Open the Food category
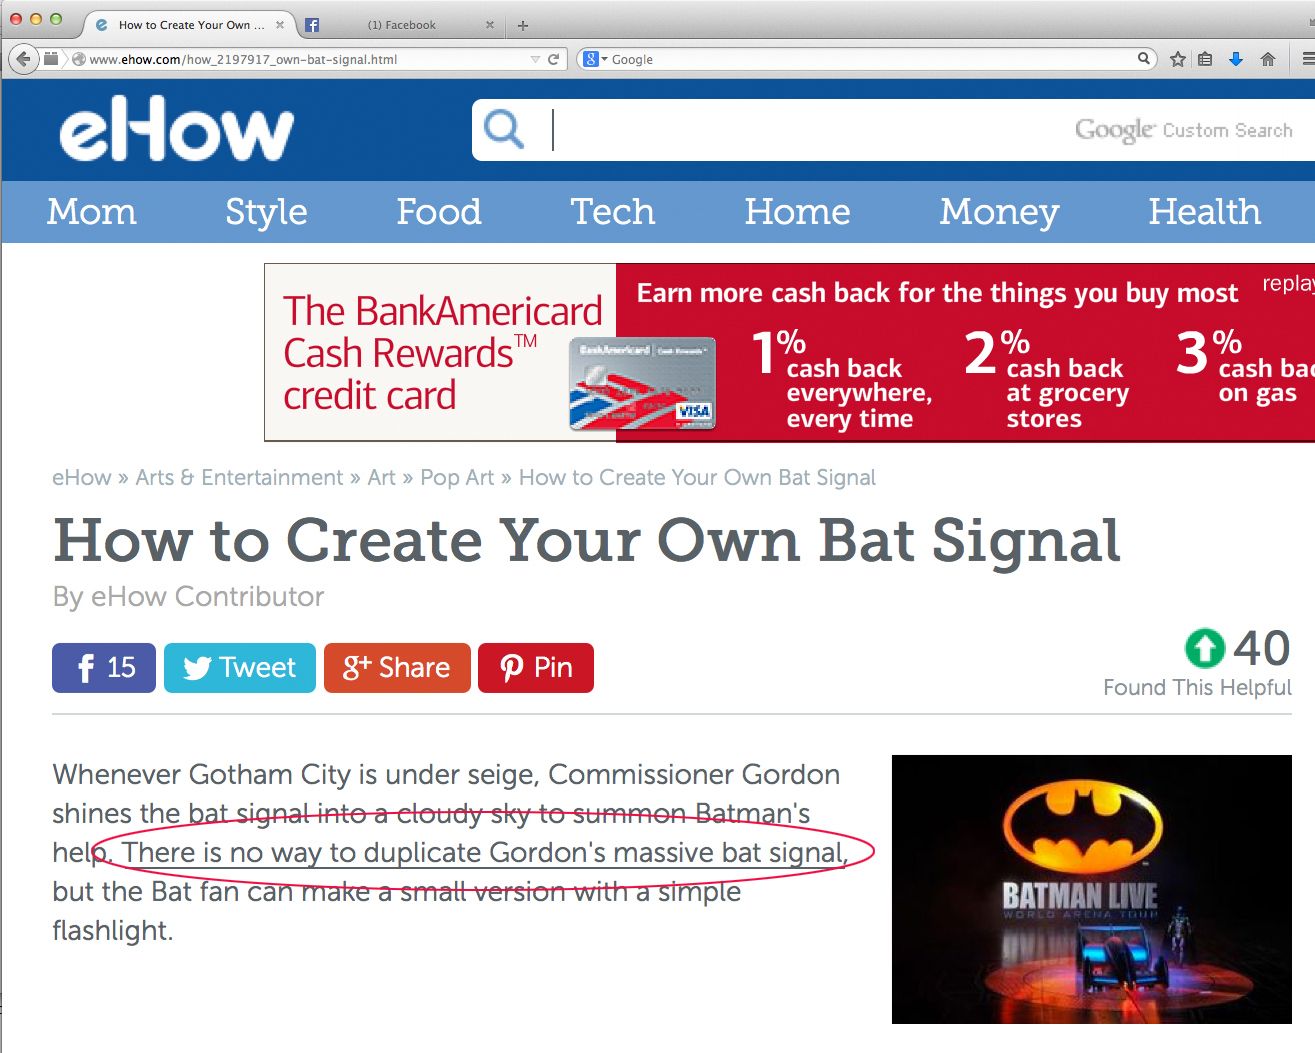This screenshot has height=1053, width=1315. click(439, 212)
